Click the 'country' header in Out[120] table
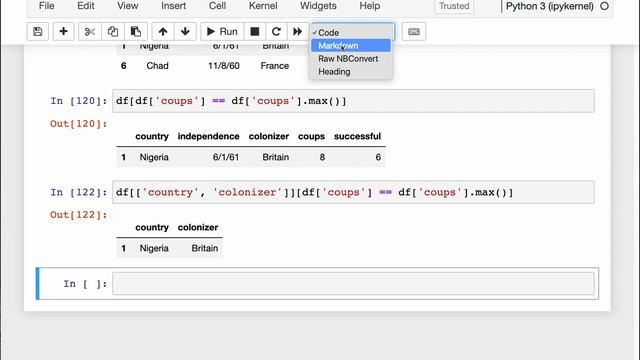This screenshot has width=640, height=360. 152,136
